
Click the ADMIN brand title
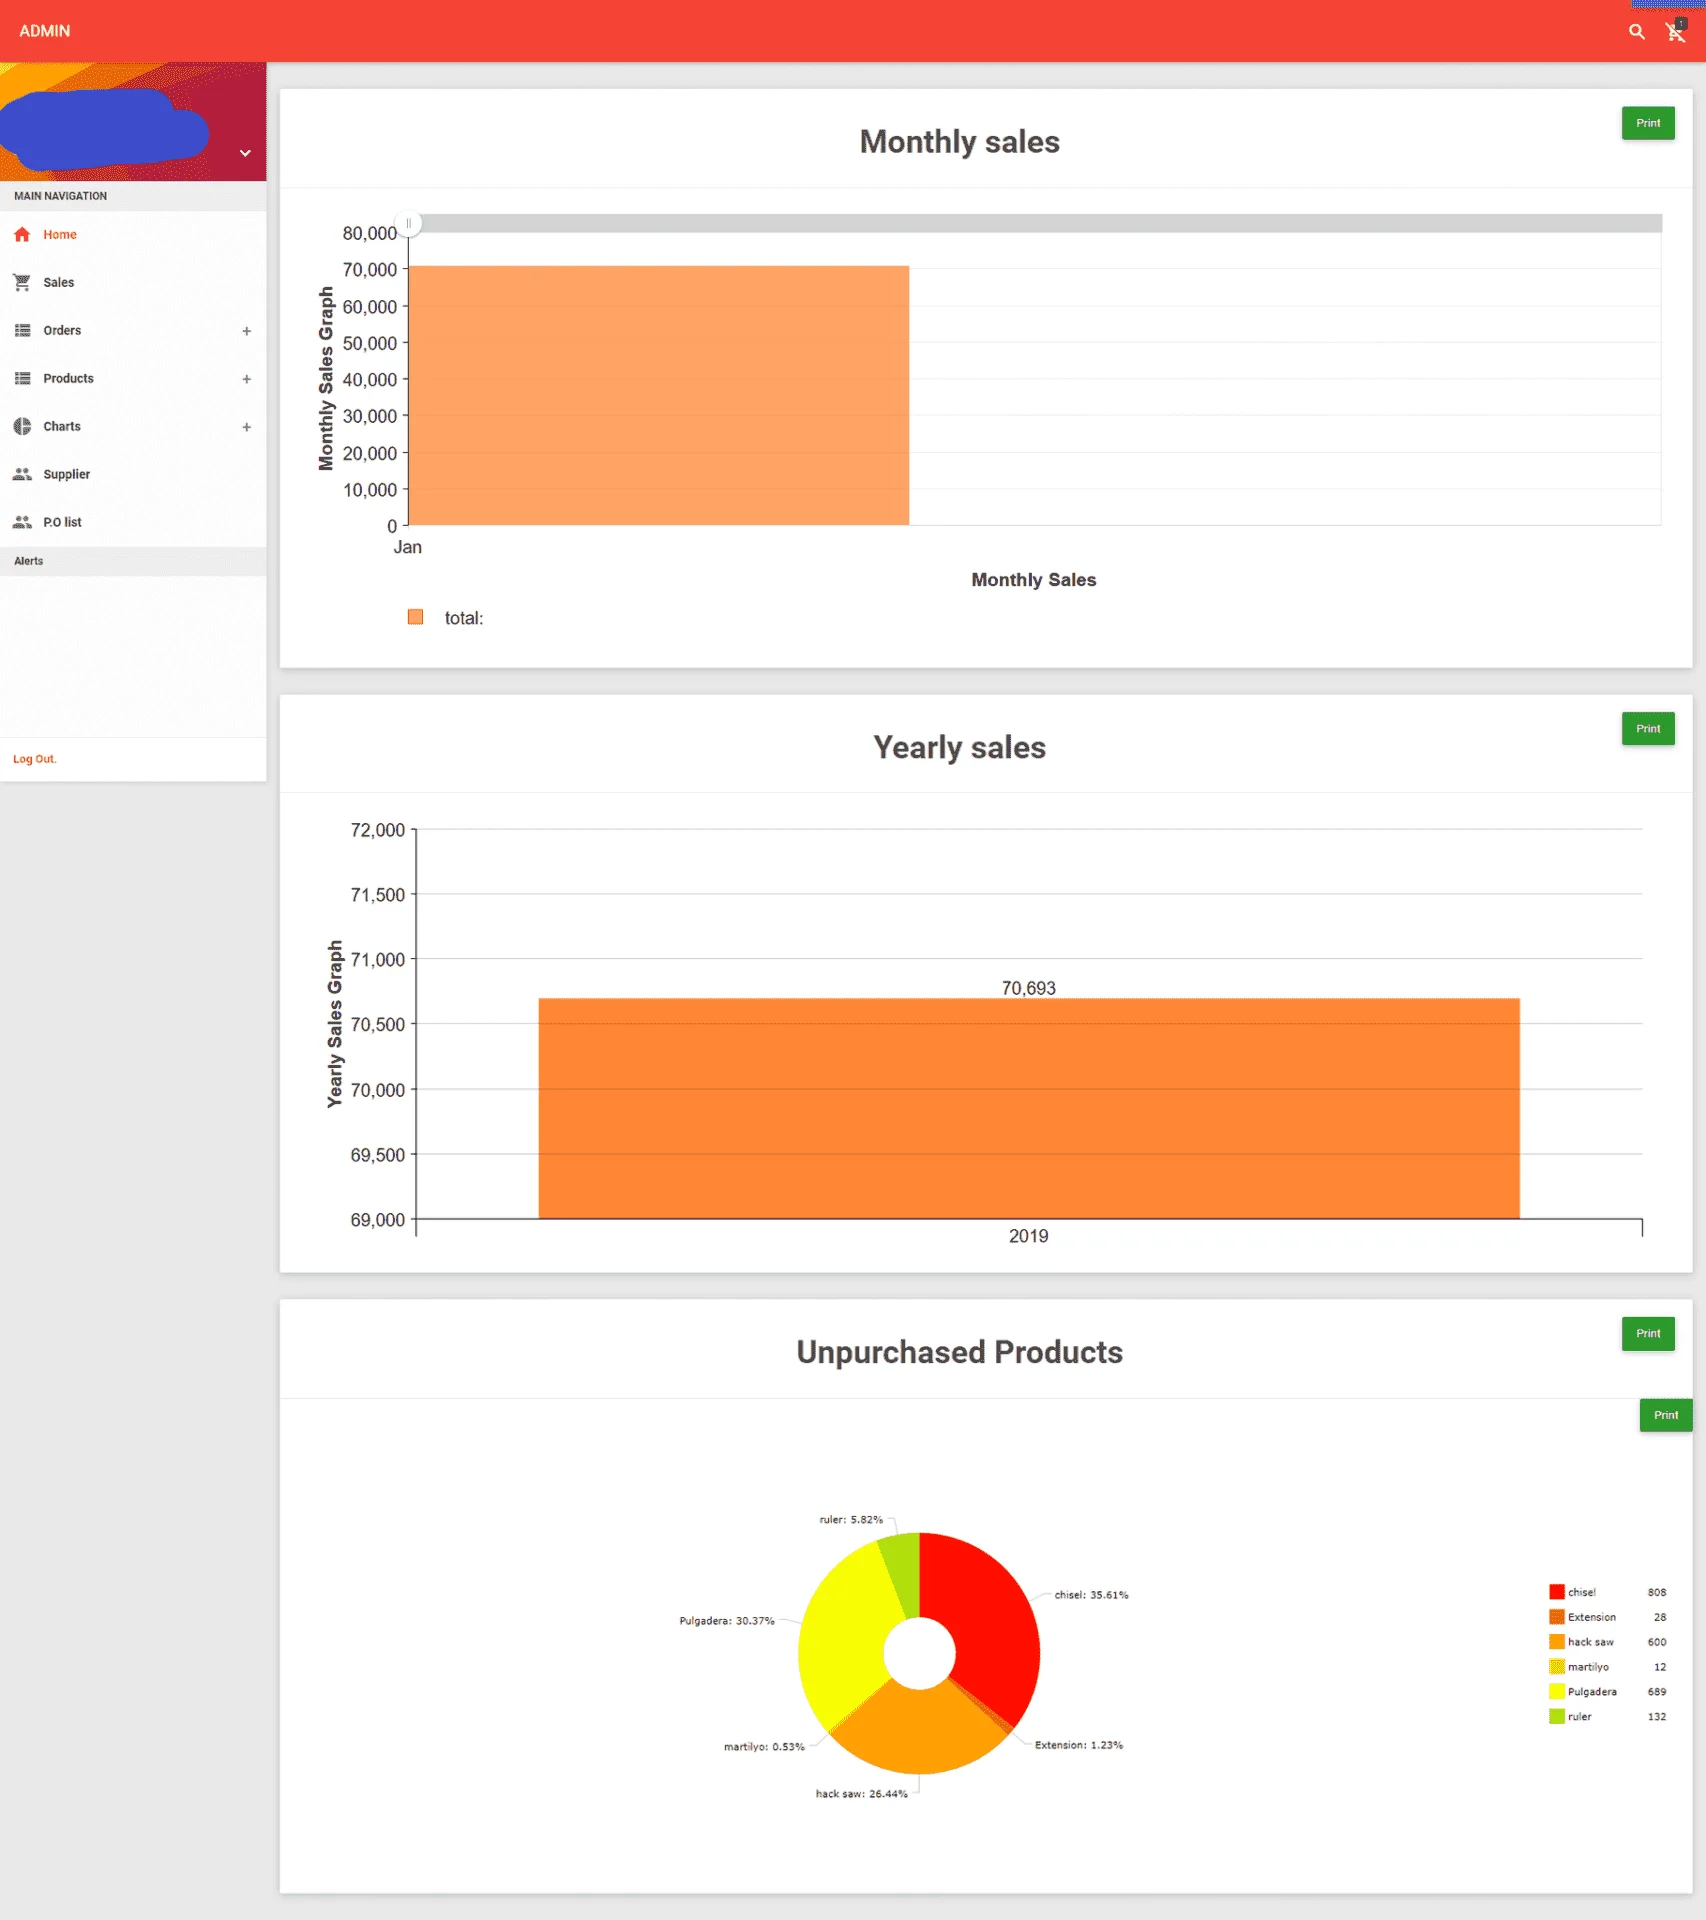[x=45, y=31]
